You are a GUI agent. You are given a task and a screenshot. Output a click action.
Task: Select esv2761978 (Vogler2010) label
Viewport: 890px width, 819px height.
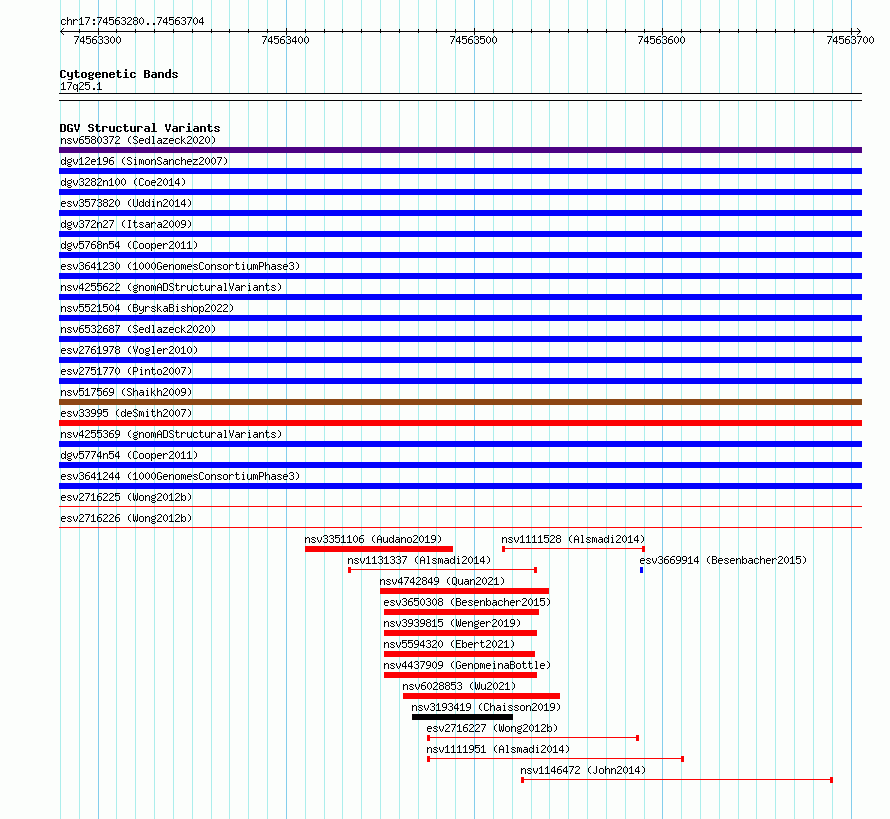[129, 350]
